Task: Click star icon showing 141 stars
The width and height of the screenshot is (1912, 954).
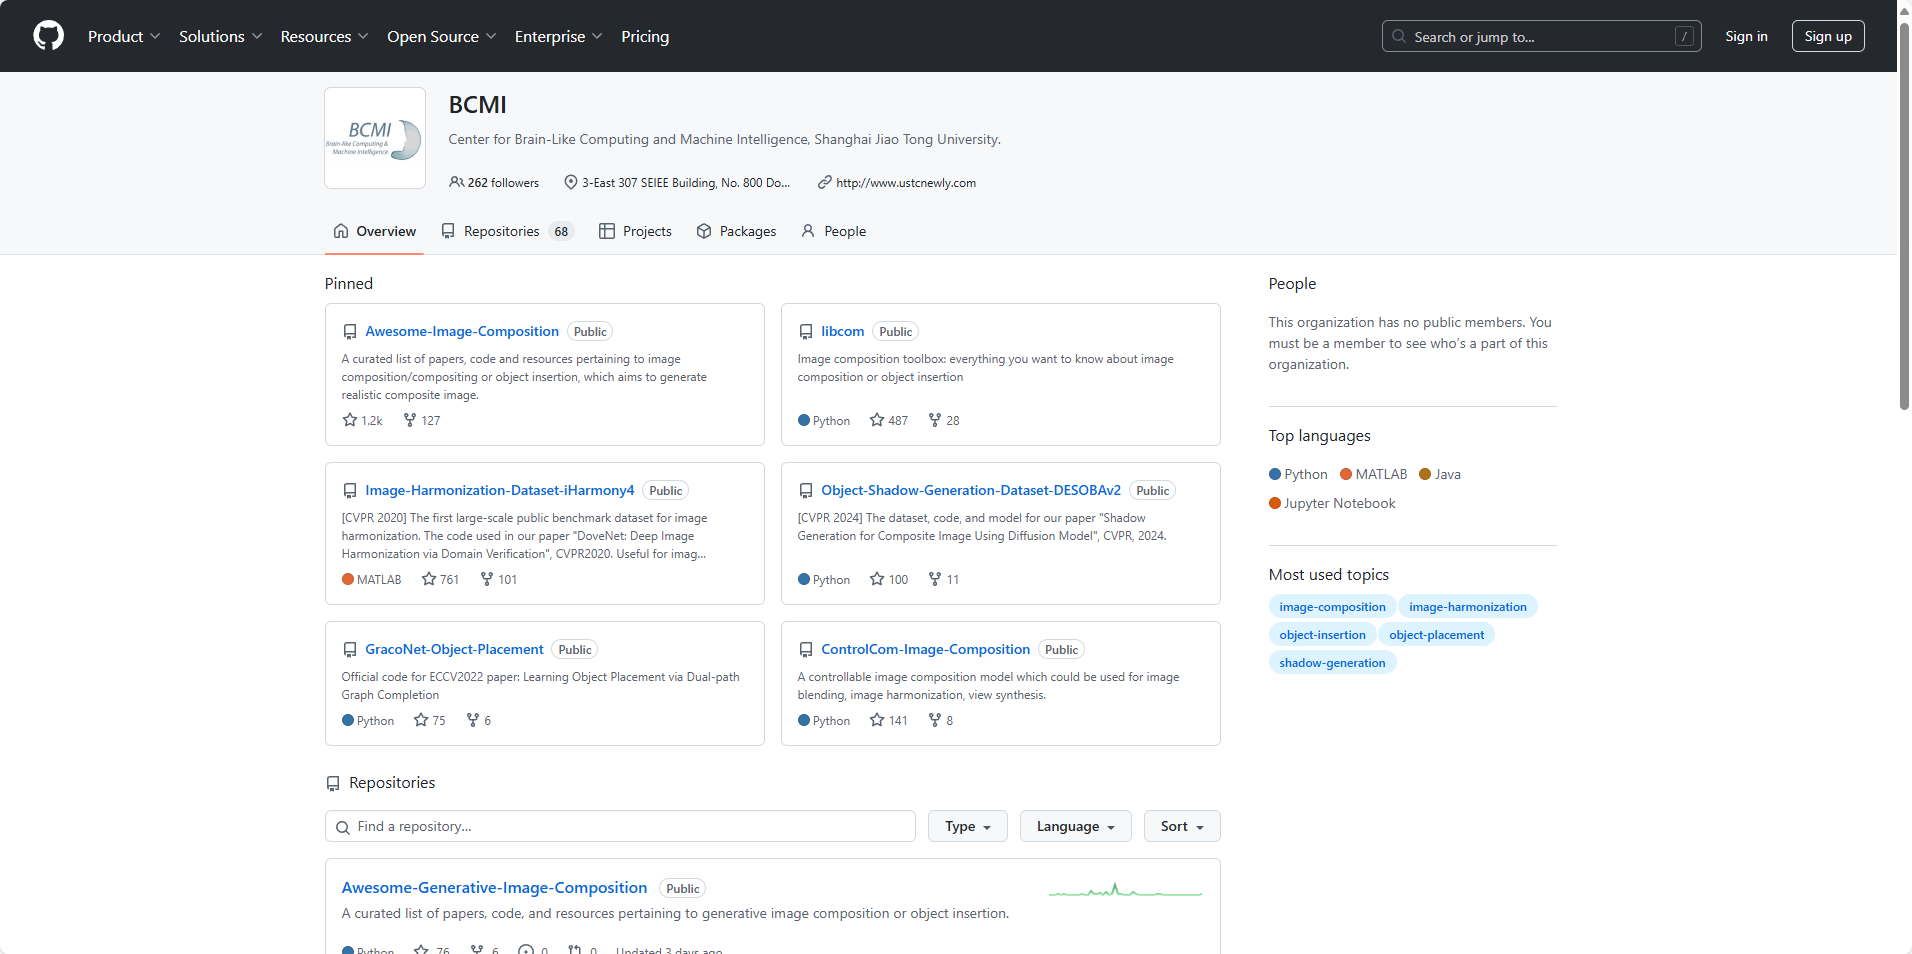Action: [877, 720]
